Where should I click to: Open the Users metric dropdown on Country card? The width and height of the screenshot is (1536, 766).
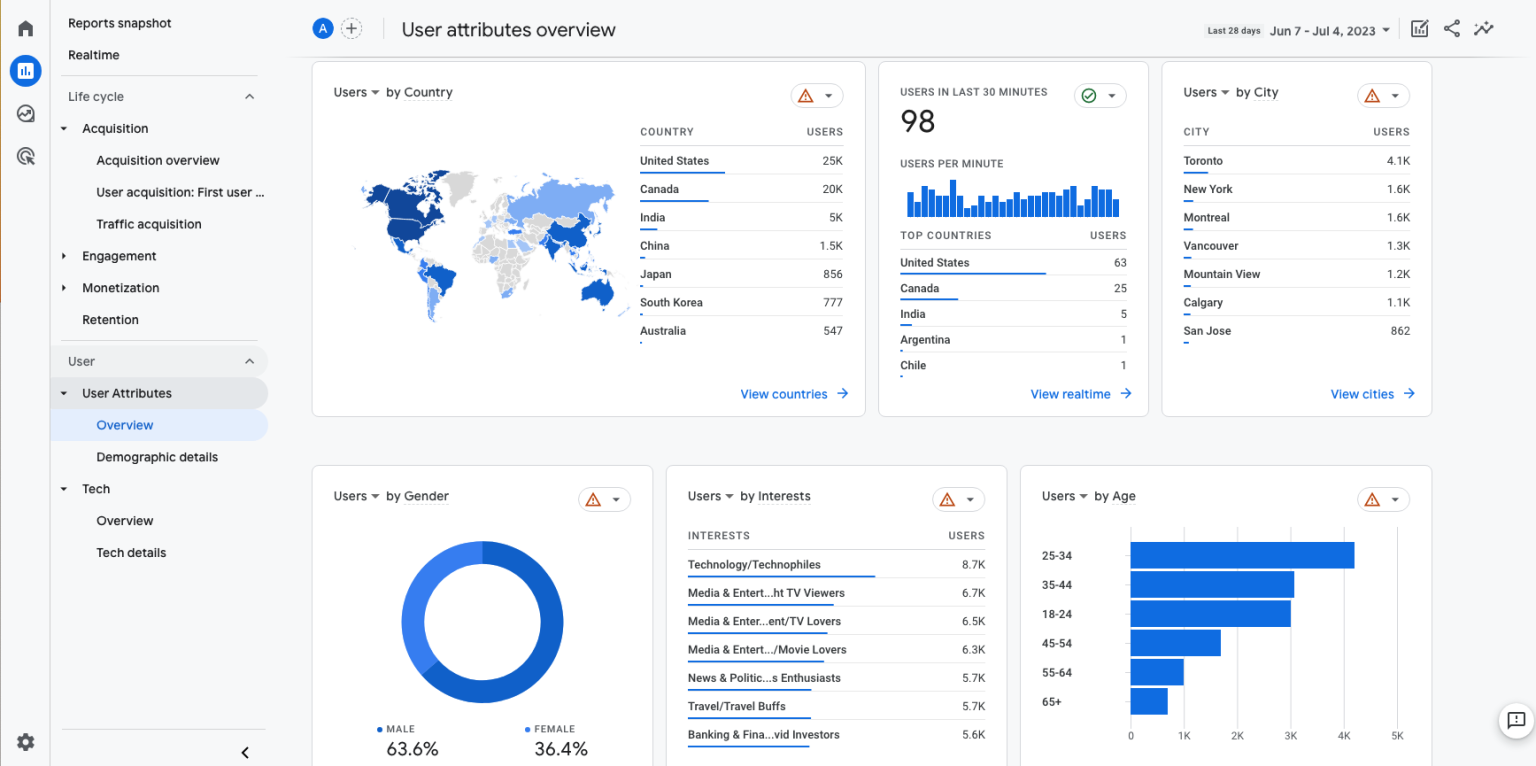[356, 91]
